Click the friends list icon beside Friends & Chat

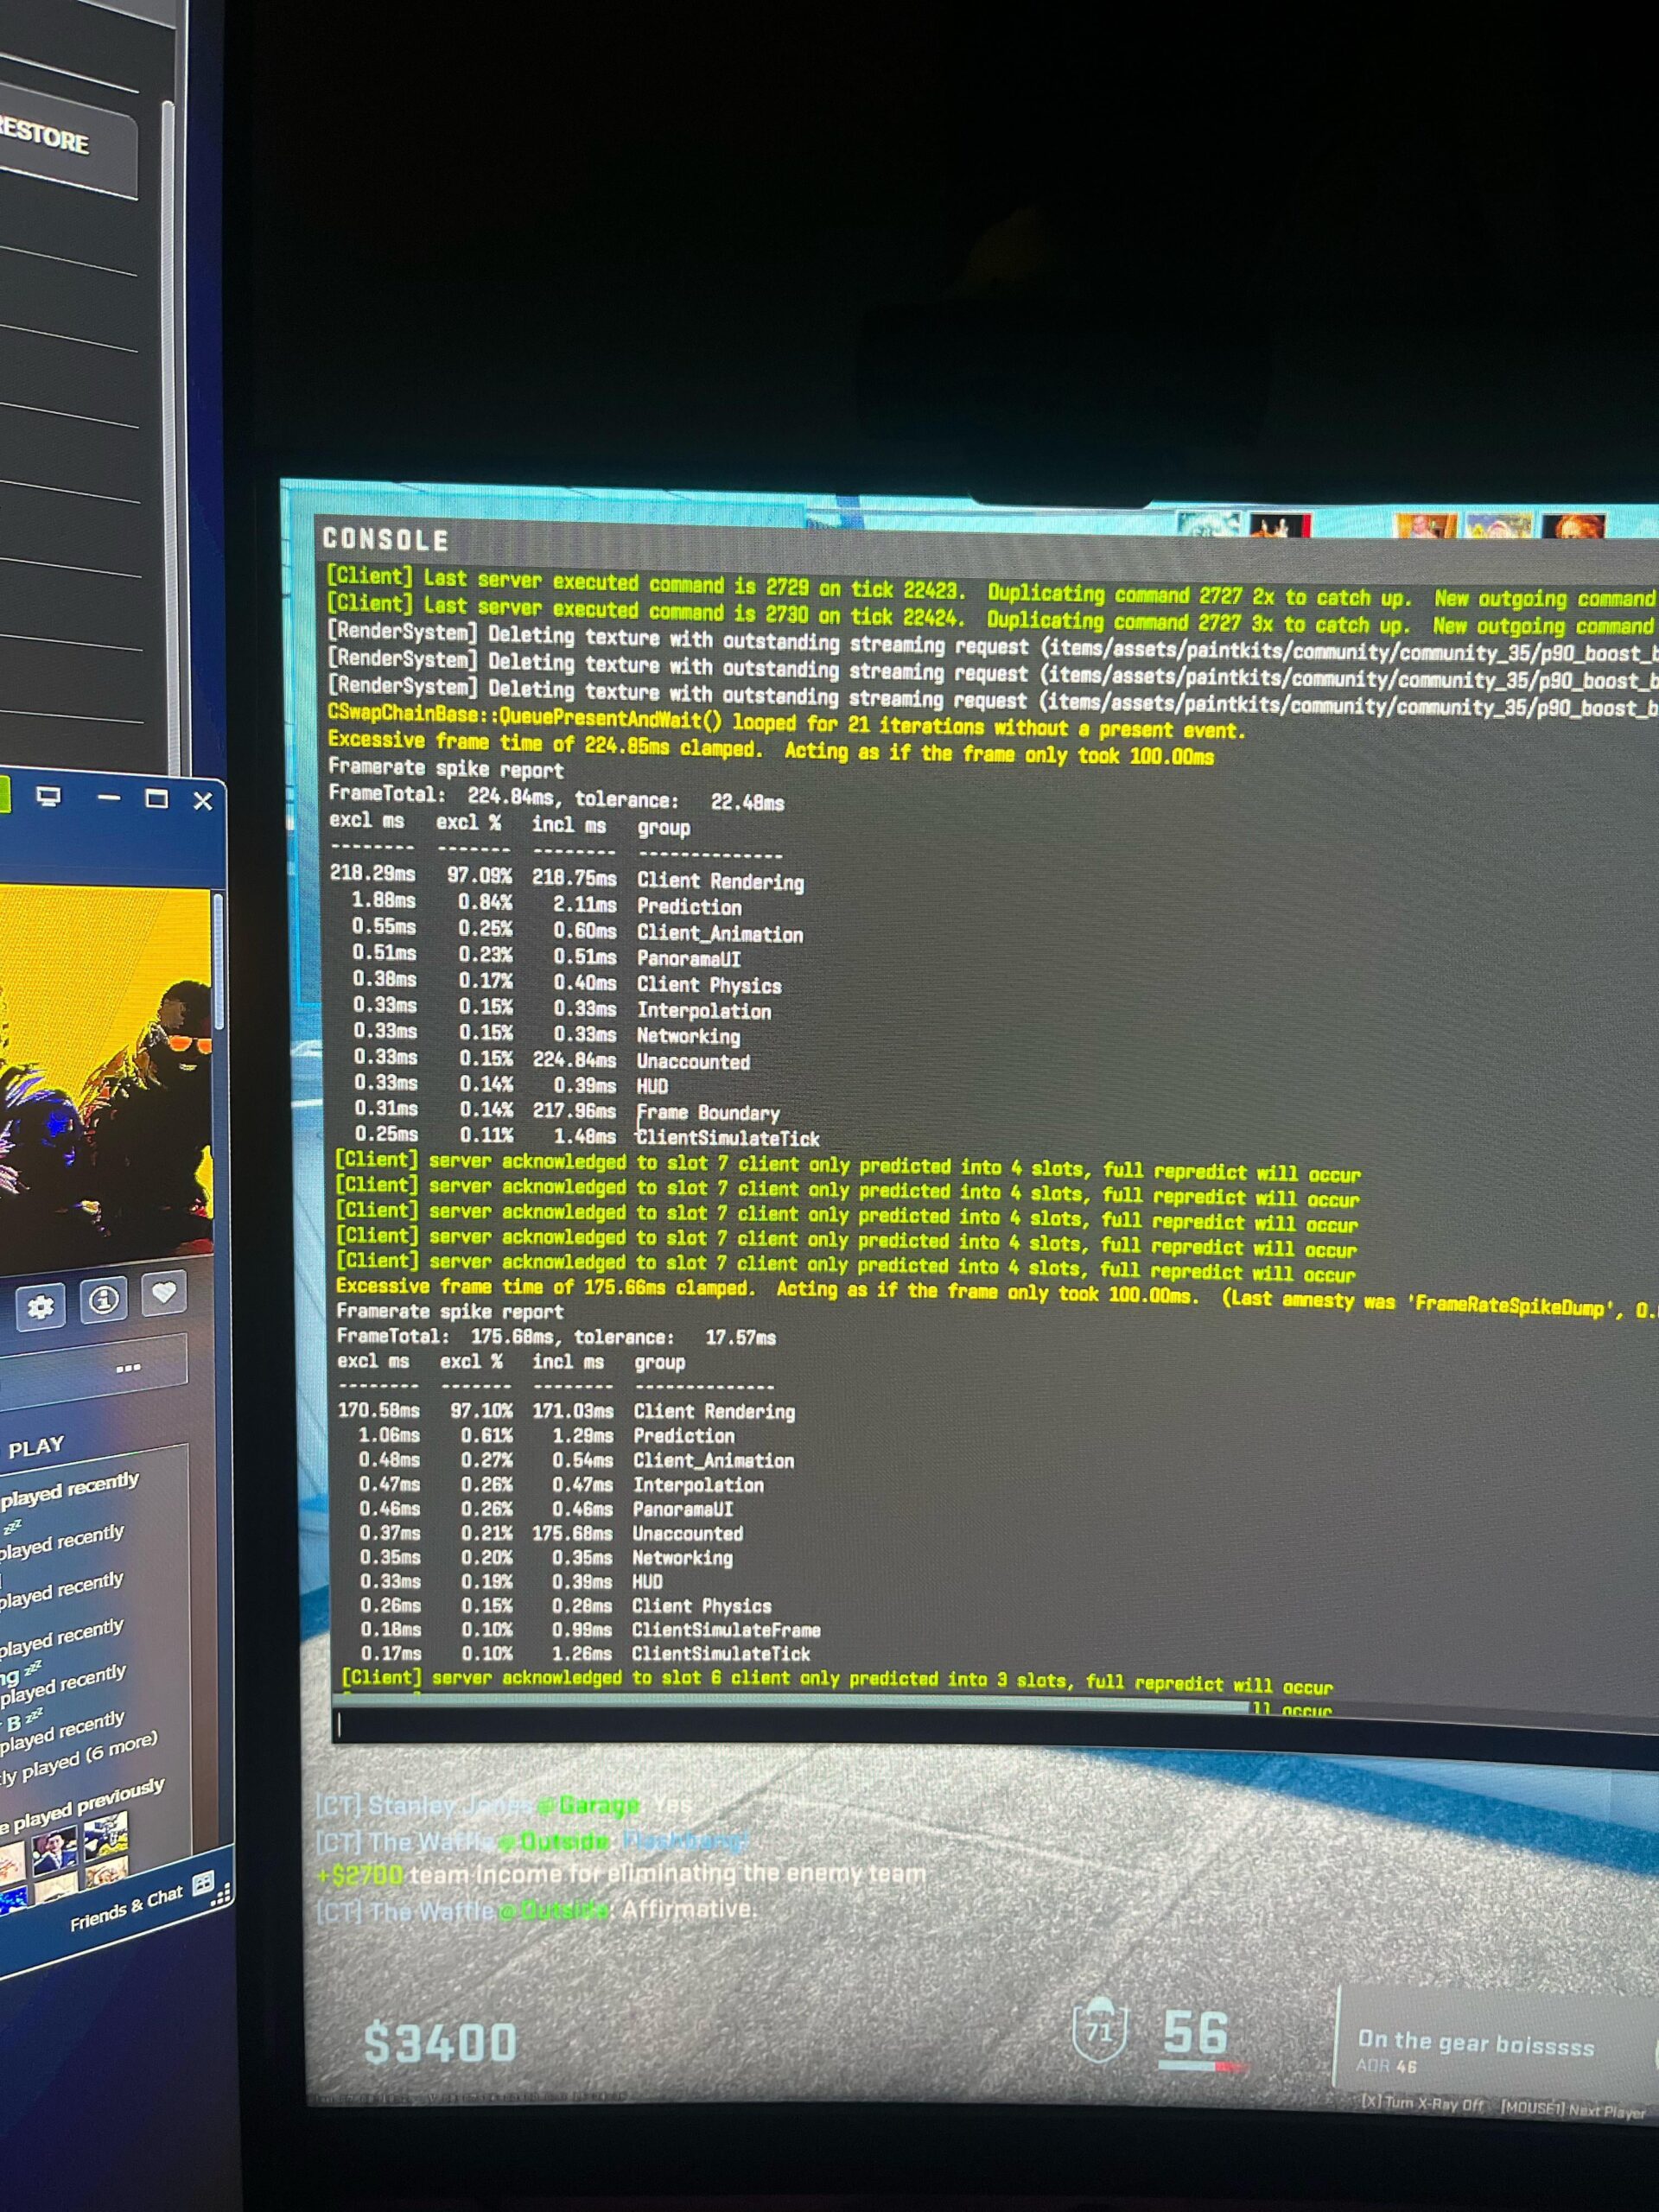[x=203, y=1883]
